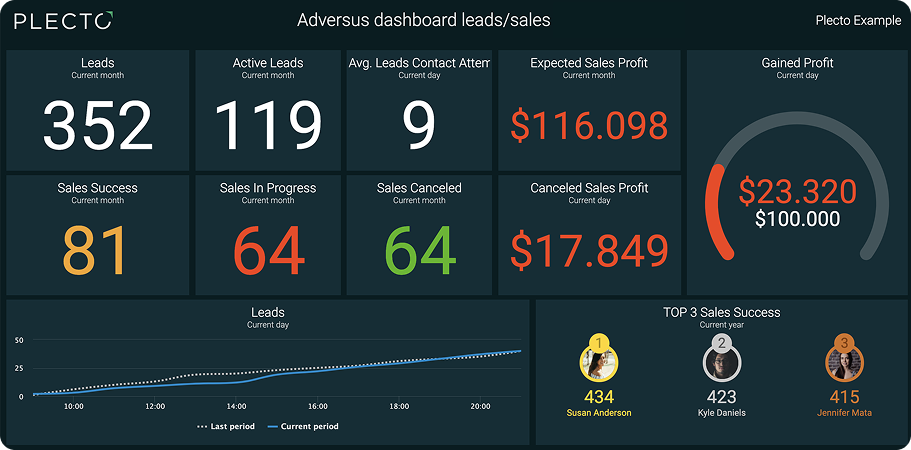Click the Canceled Sales Profit $17.849 amount
The height and width of the screenshot is (450, 911).
589,250
